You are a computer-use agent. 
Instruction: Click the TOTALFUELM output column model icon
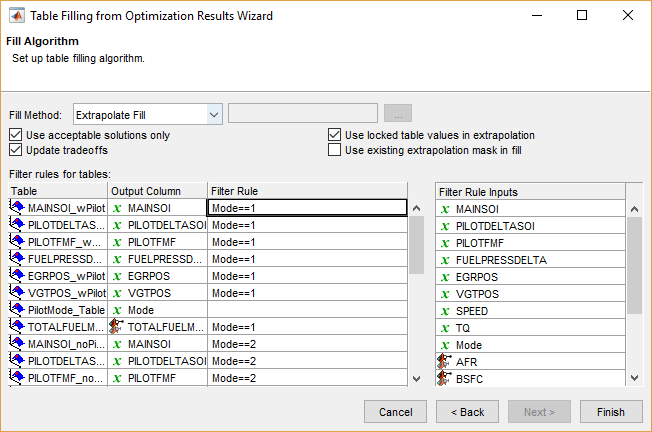coord(117,327)
